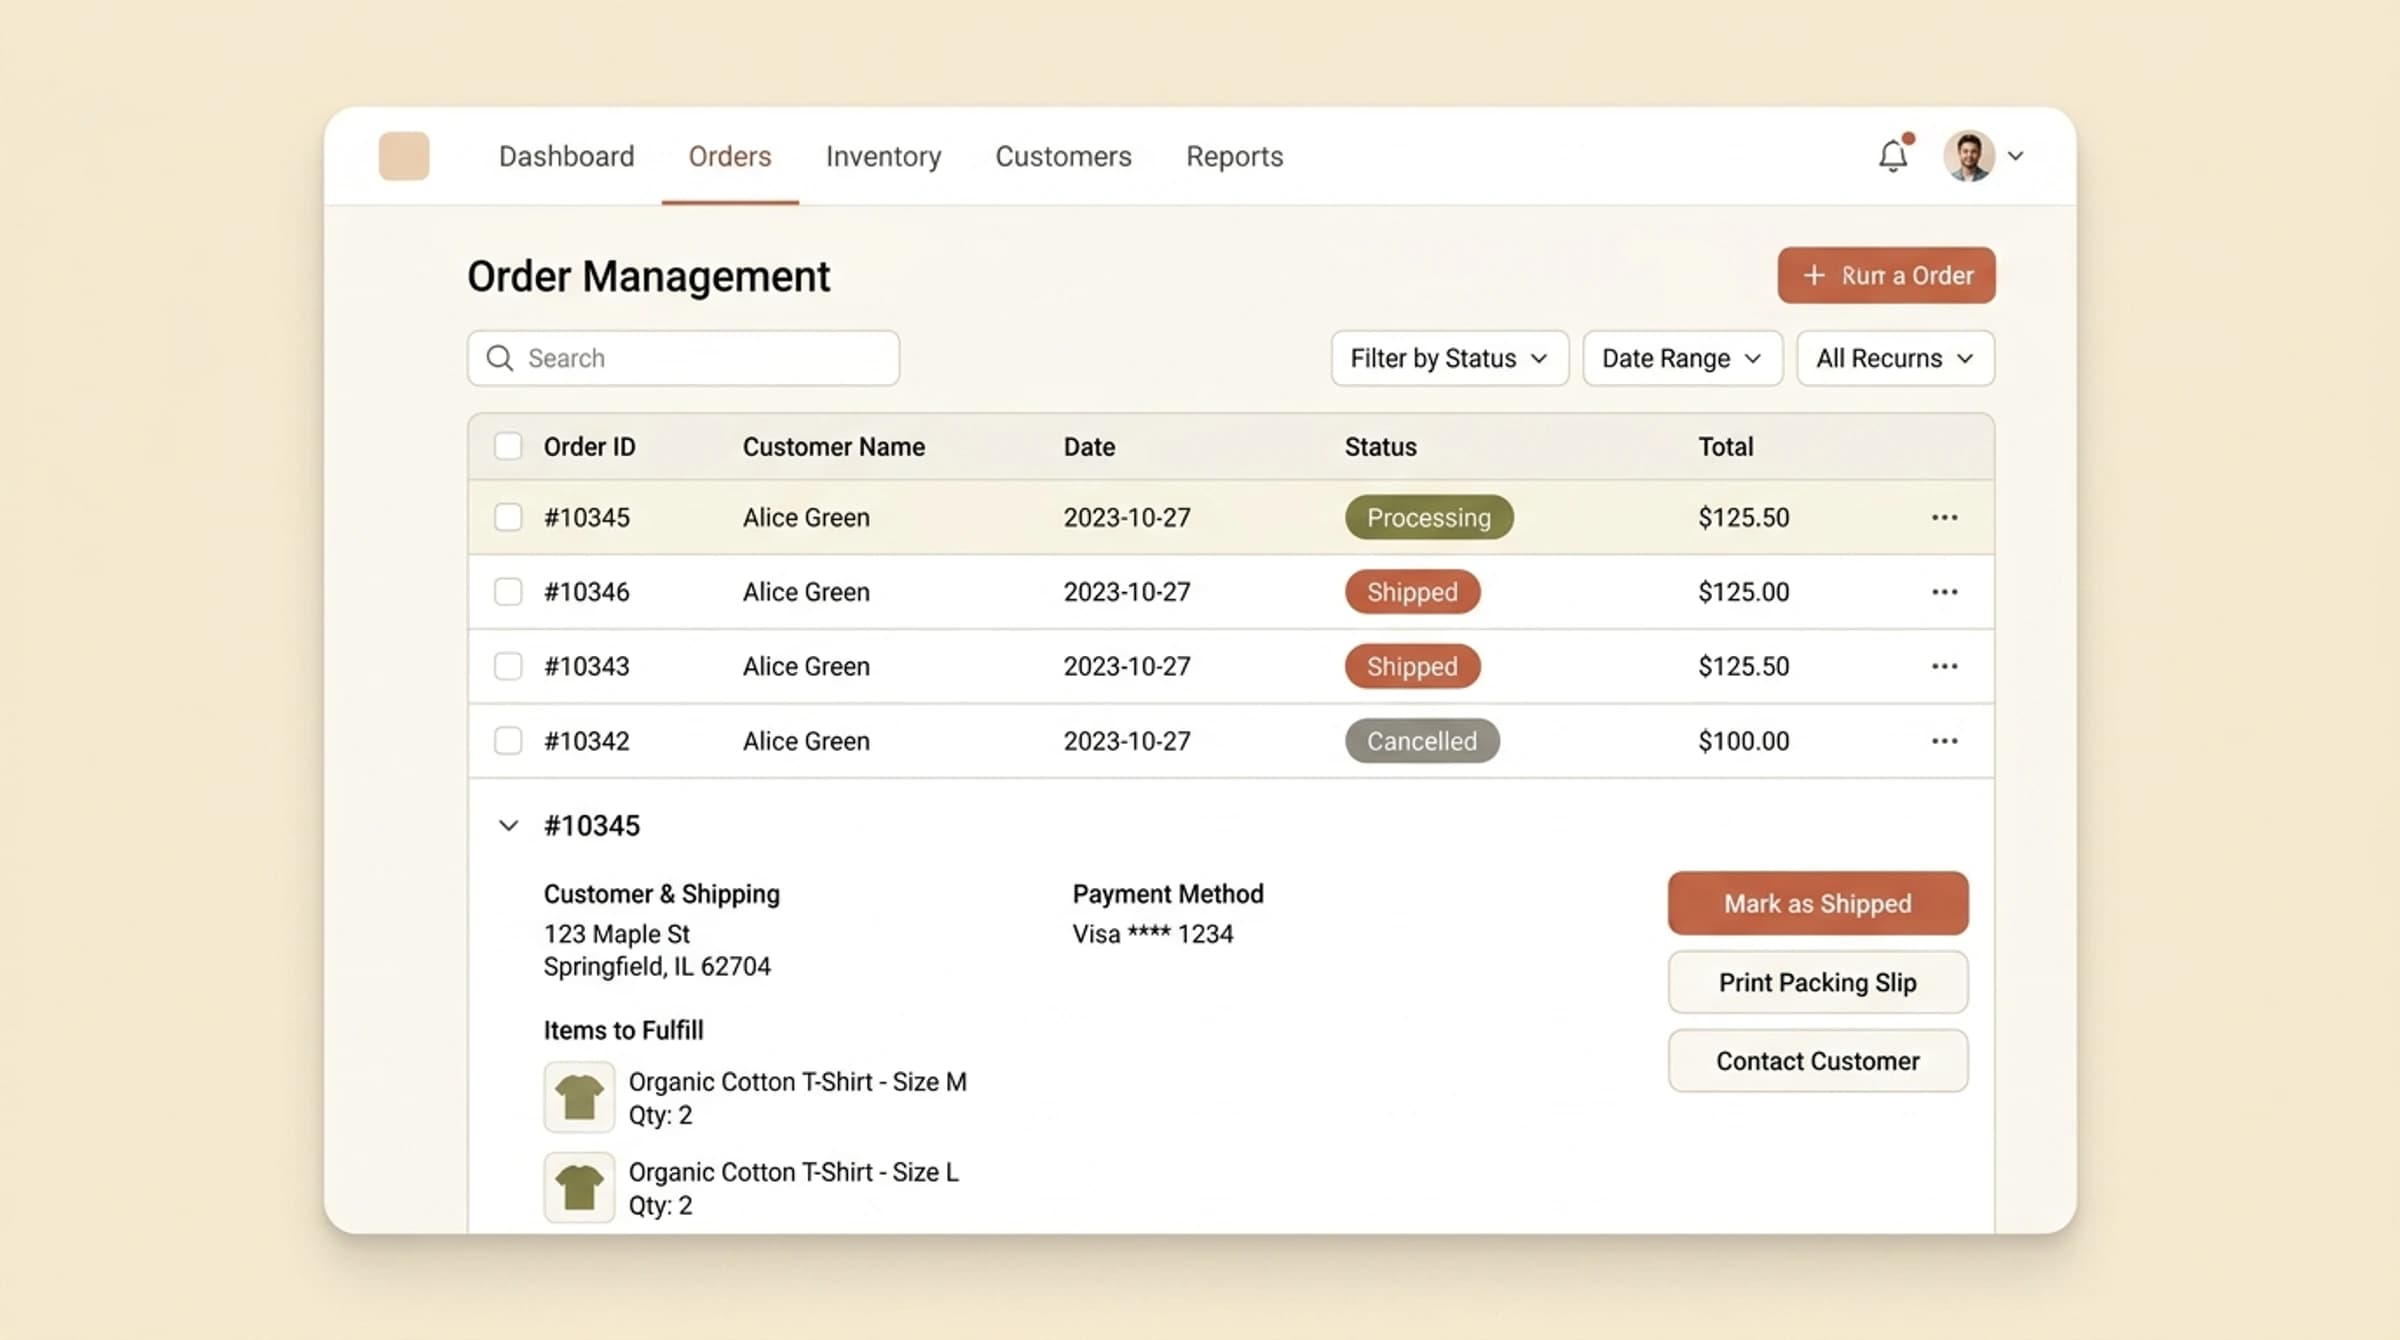Image resolution: width=2400 pixels, height=1340 pixels.
Task: Open the All Recurns dropdown
Action: point(1895,358)
